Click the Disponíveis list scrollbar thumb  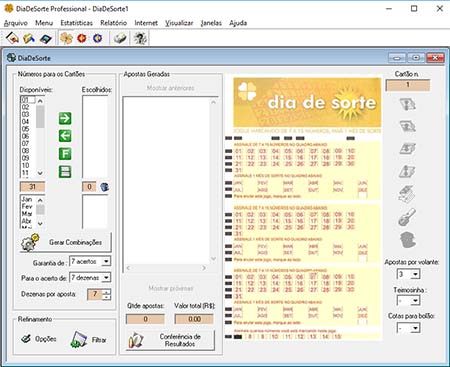click(x=40, y=117)
